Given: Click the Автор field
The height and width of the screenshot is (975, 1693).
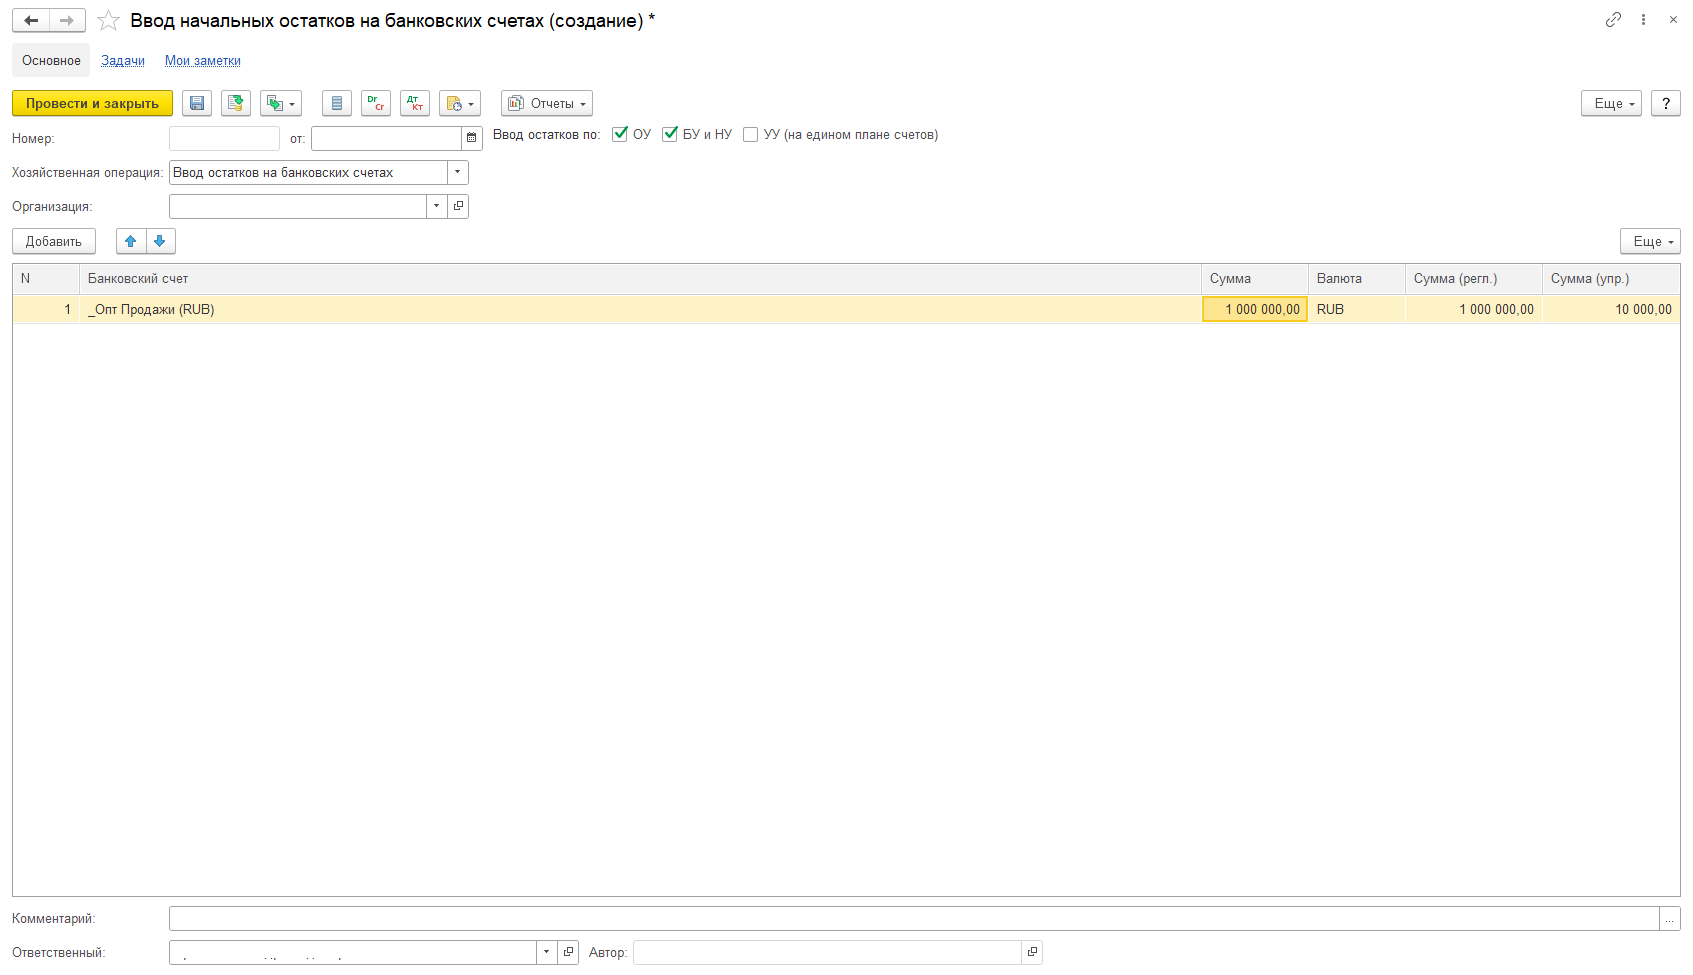Looking at the screenshot, I should click(827, 952).
